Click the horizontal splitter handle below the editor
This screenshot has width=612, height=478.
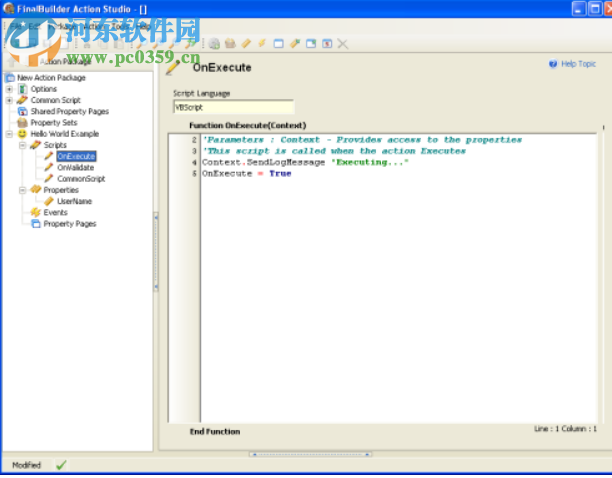pyautogui.click(x=310, y=454)
